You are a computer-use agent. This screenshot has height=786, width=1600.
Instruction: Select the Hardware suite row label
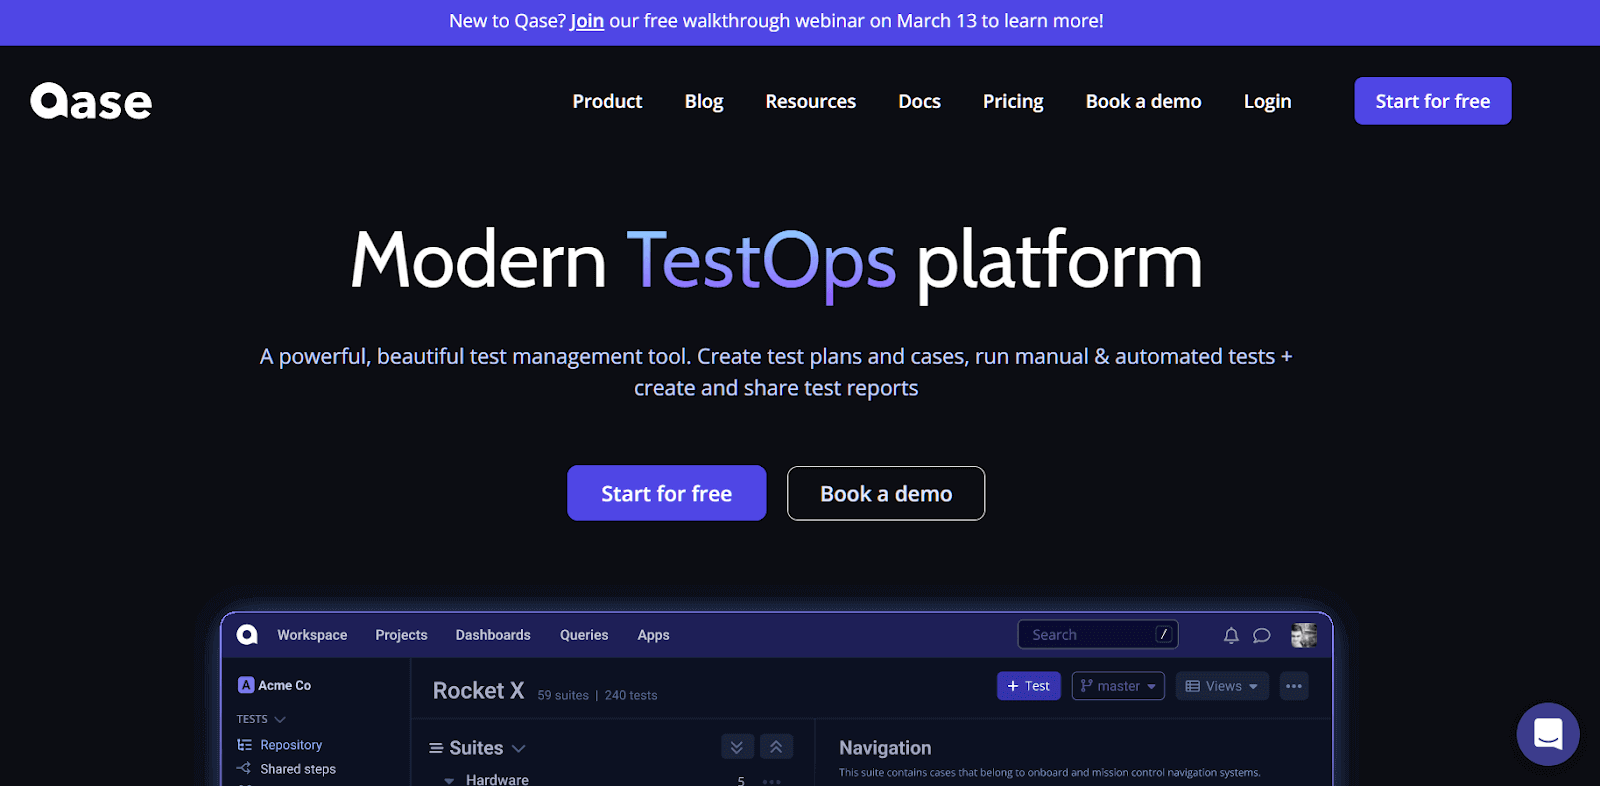point(497,780)
